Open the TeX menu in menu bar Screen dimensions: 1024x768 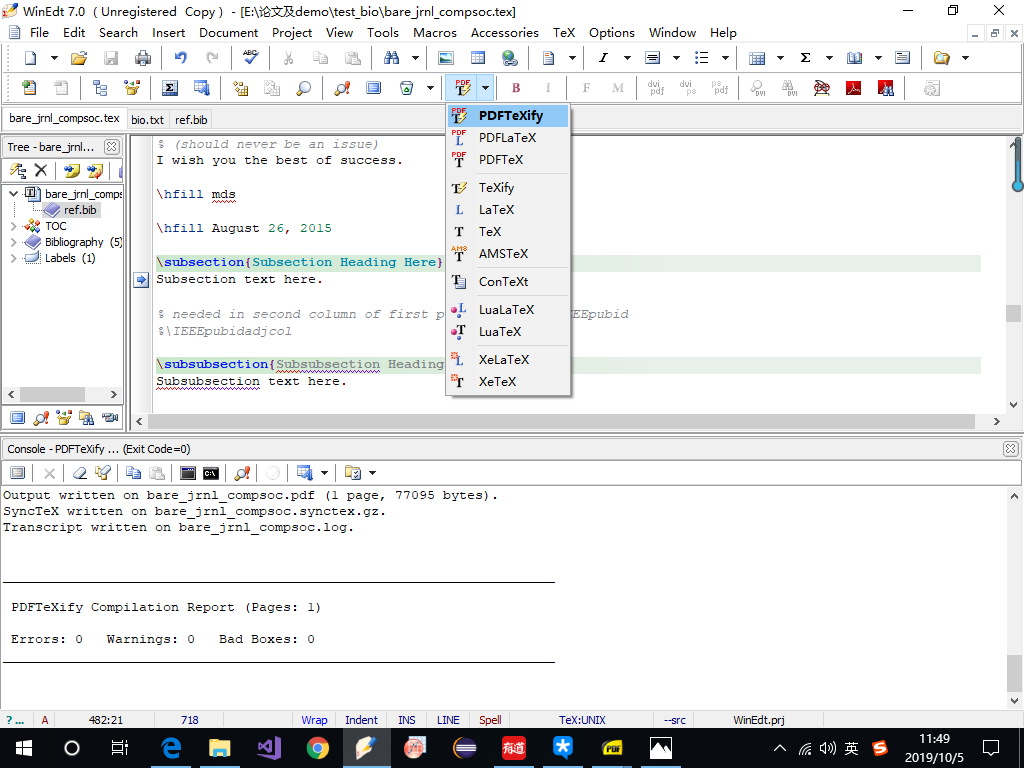click(564, 33)
